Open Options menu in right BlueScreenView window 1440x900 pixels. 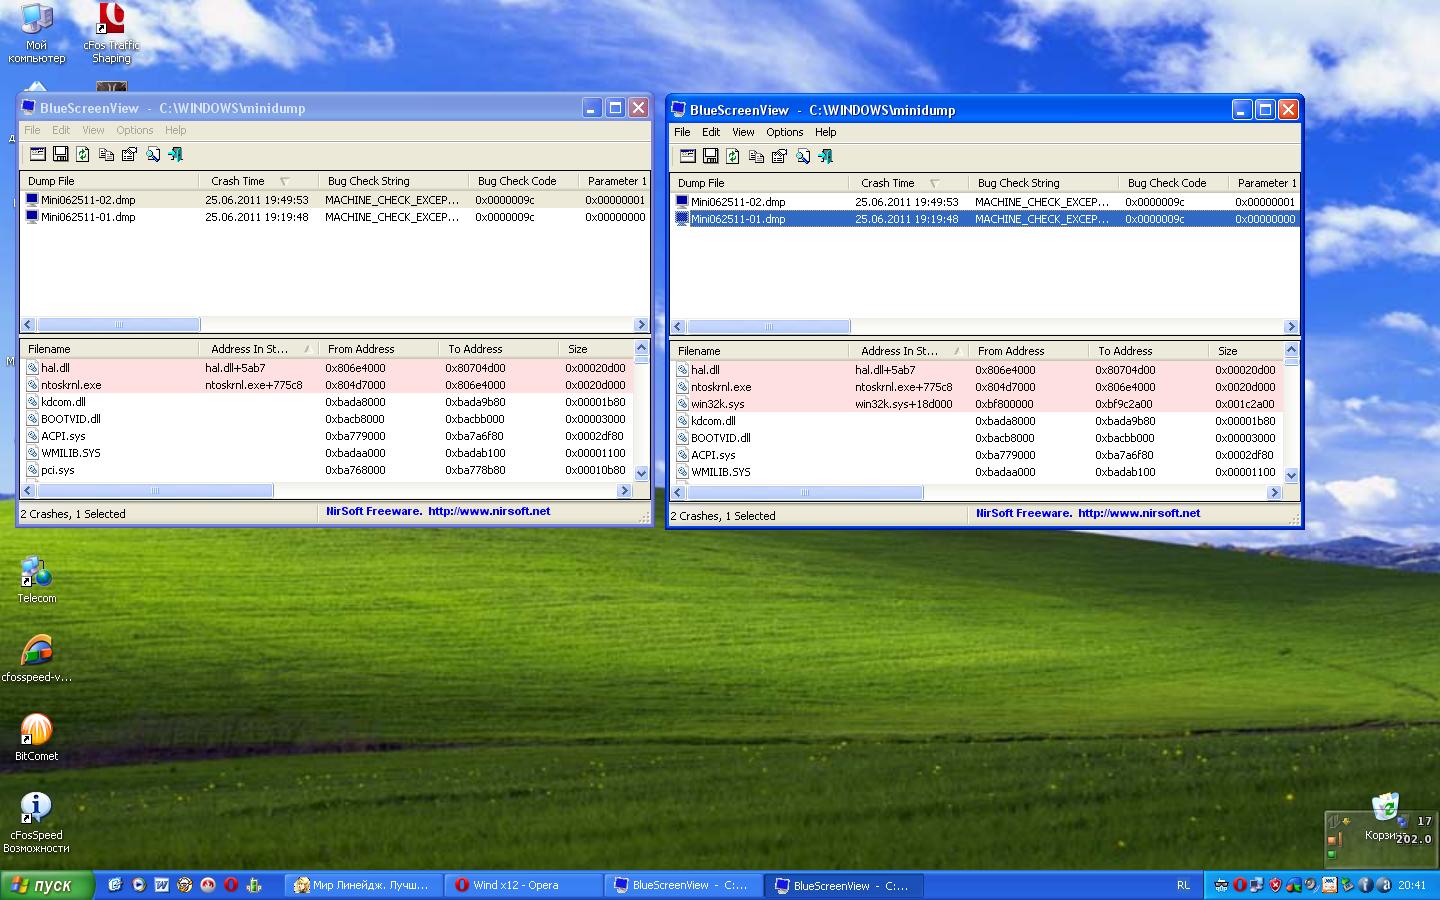784,132
